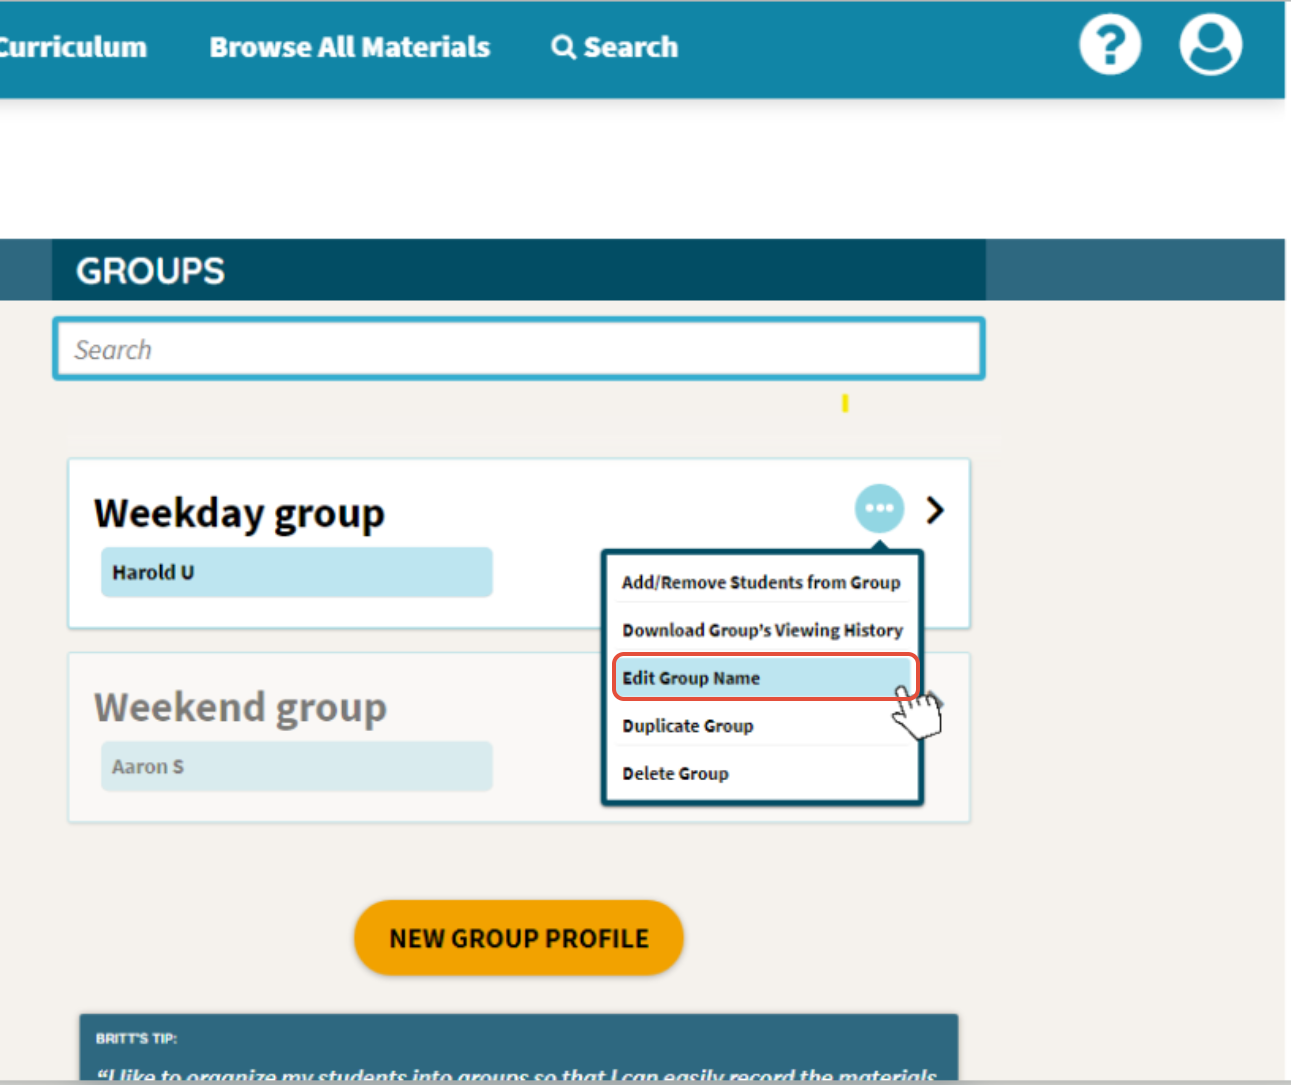Open Browse All Materials from the top menu

(x=349, y=46)
